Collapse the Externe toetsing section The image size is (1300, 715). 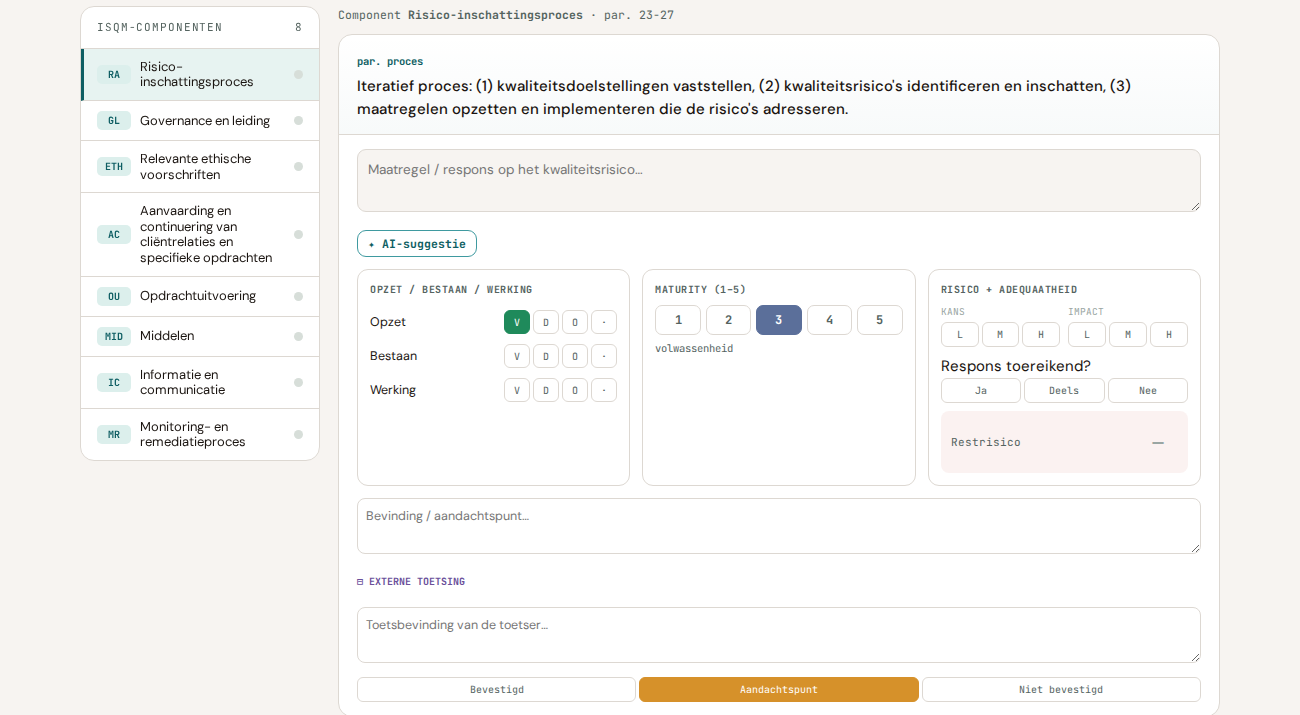pos(411,582)
